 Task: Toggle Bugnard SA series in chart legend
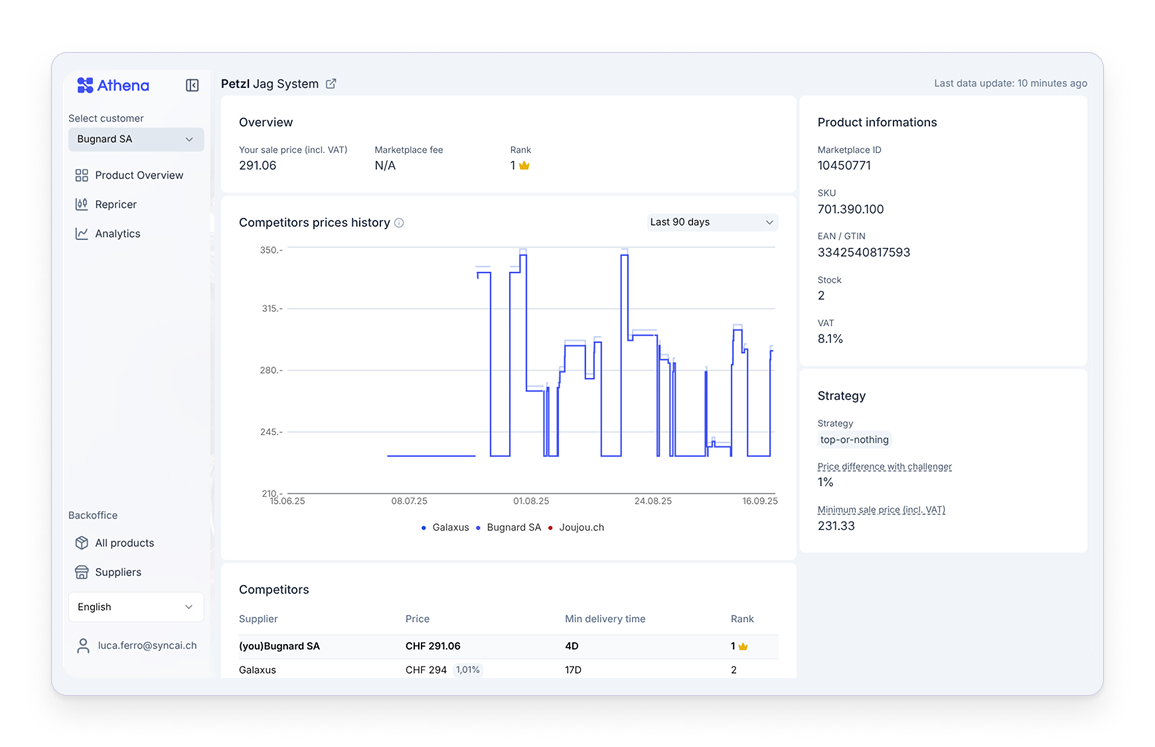coord(508,527)
